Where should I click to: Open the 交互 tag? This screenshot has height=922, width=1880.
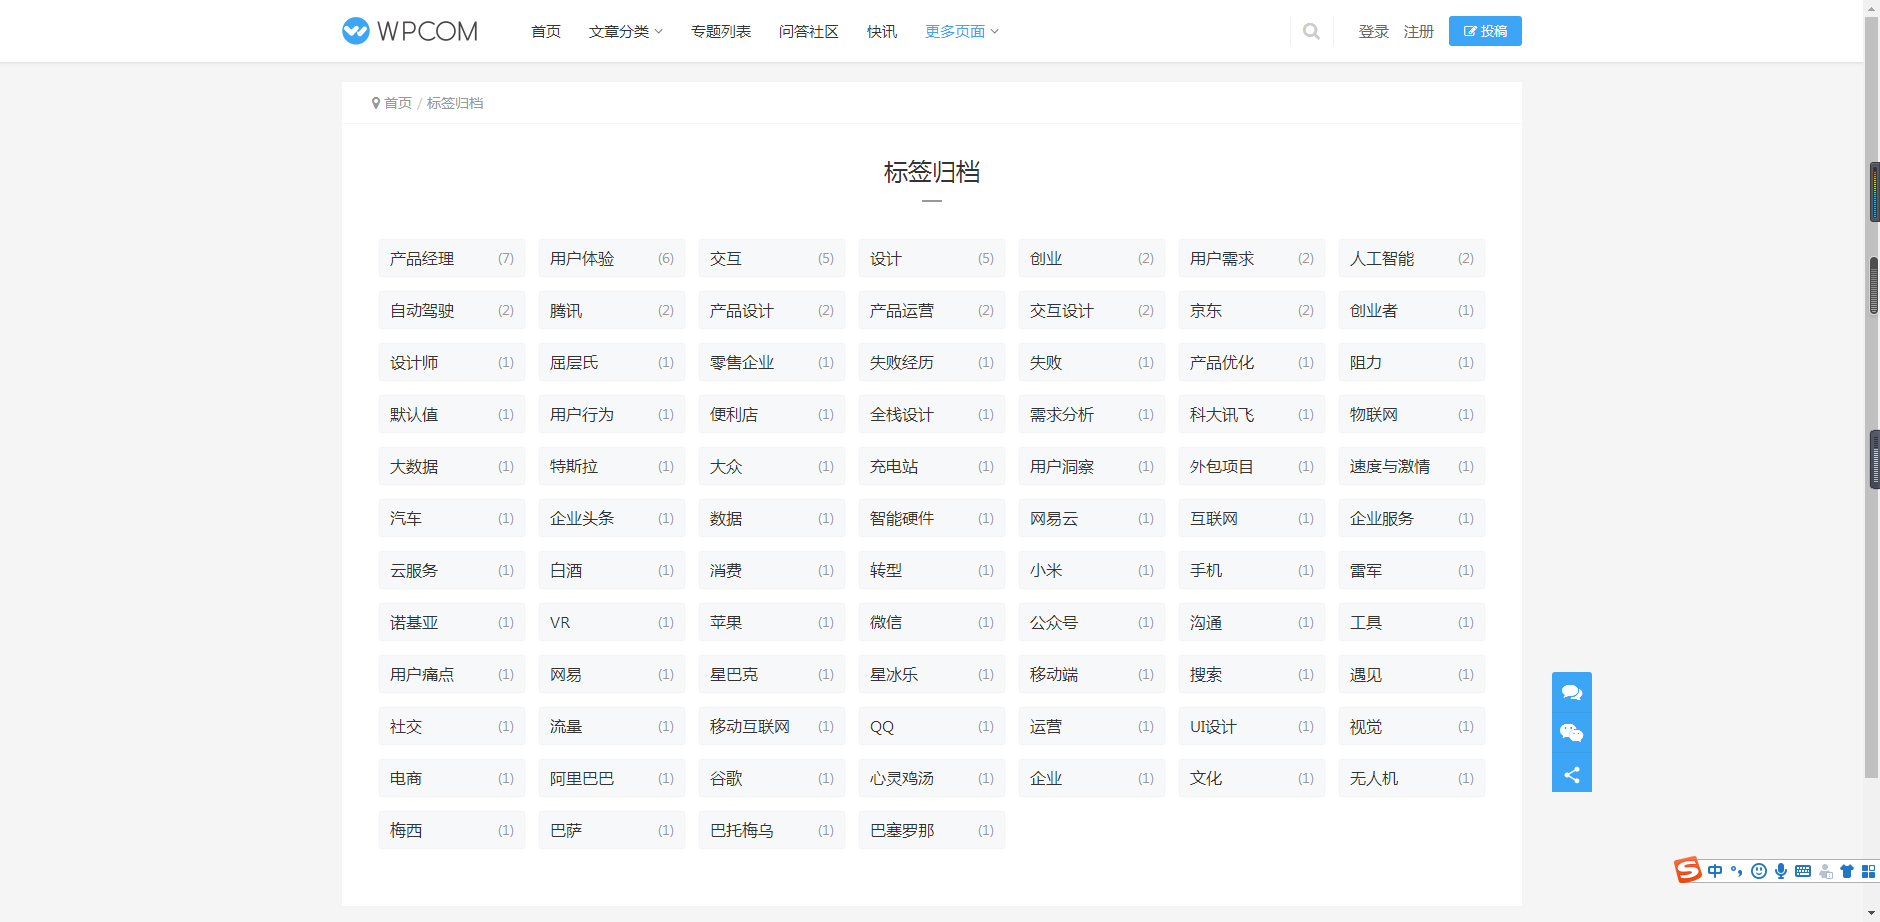pyautogui.click(x=772, y=258)
